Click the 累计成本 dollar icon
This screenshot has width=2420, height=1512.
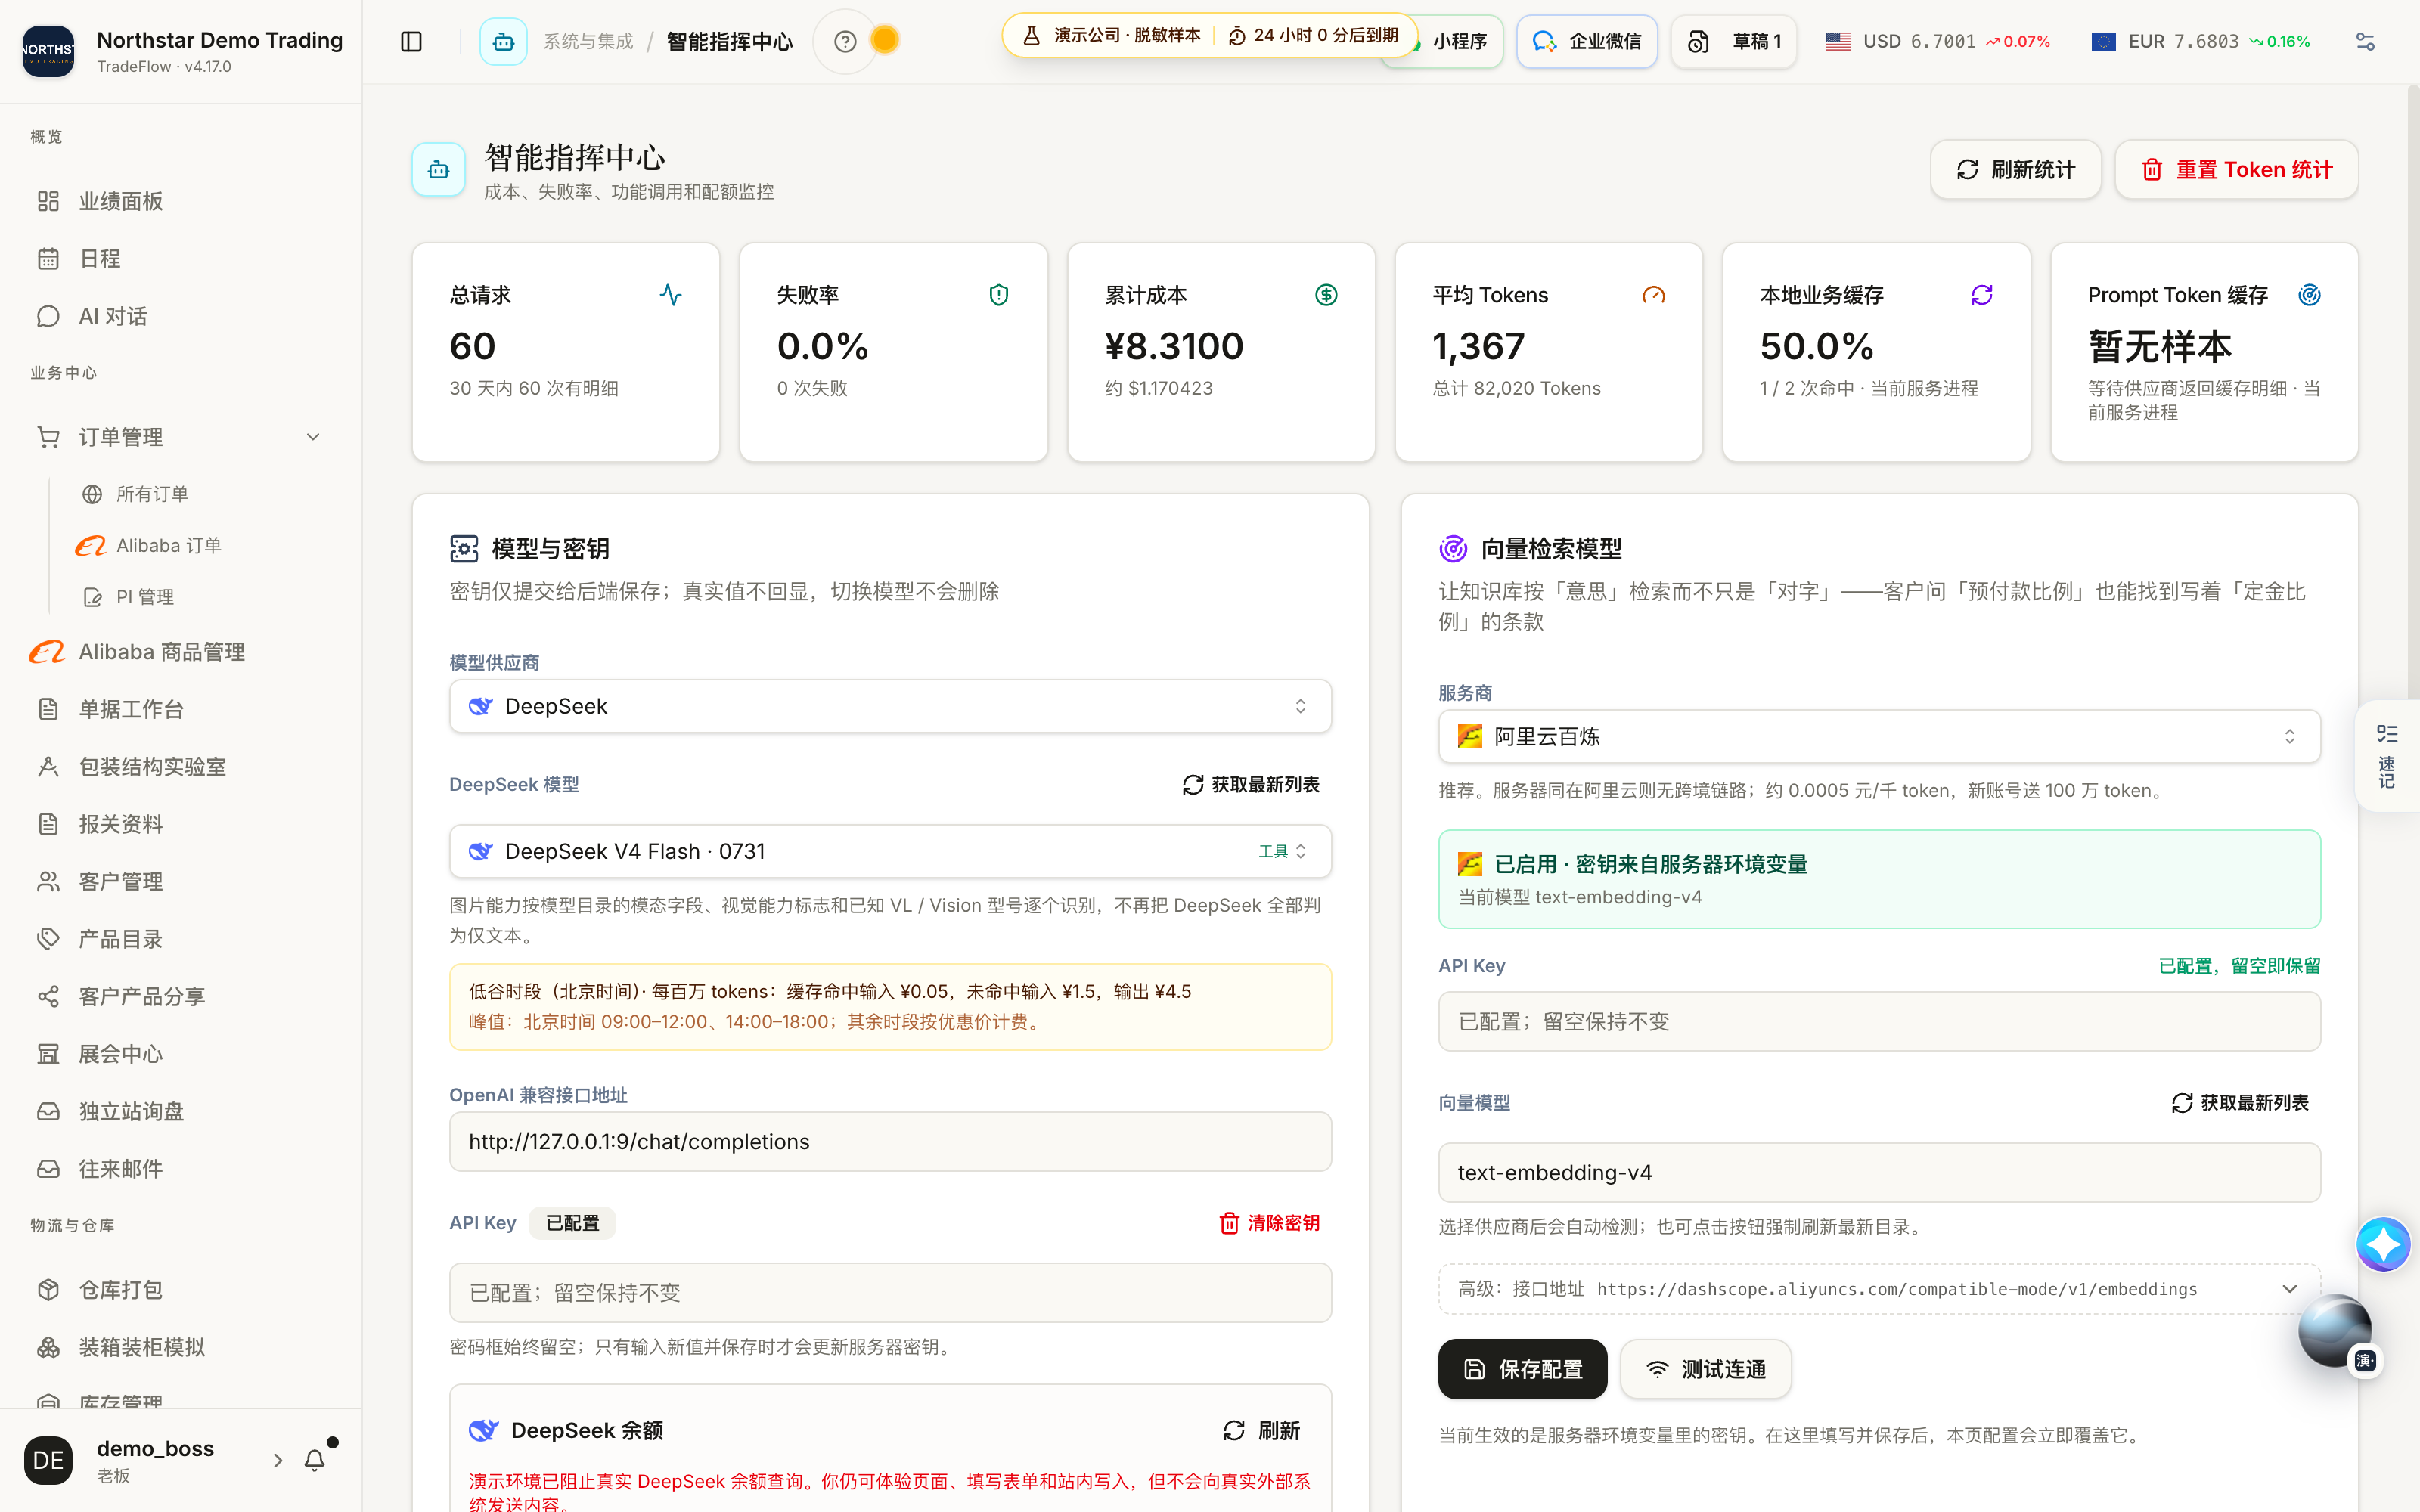tap(1326, 295)
